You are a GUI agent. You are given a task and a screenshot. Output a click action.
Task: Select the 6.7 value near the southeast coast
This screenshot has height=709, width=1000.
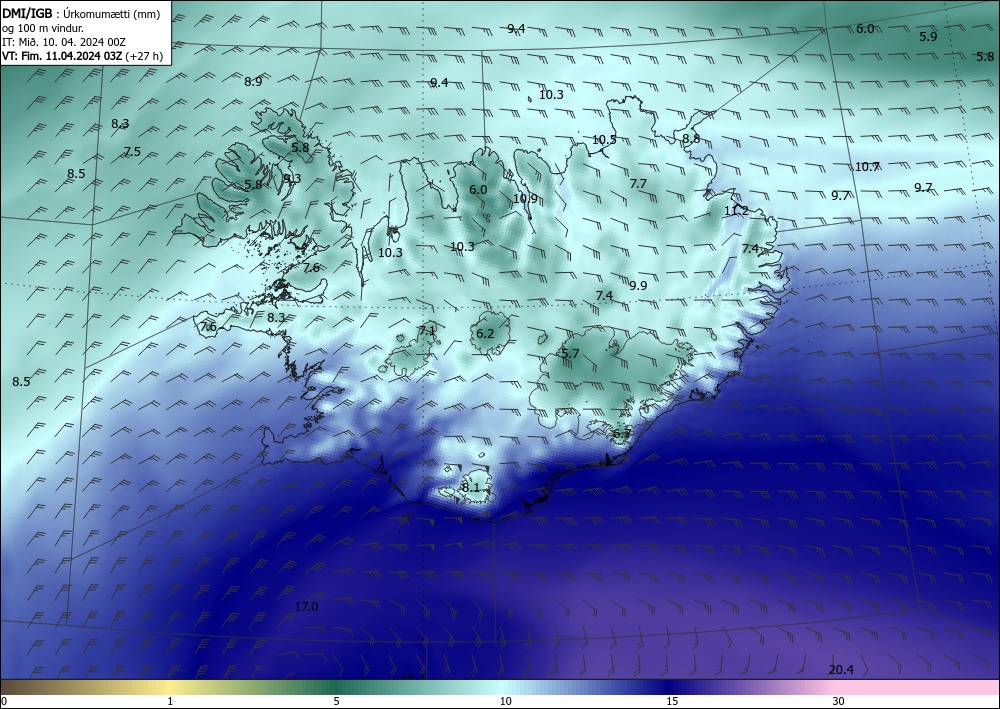click(x=622, y=434)
